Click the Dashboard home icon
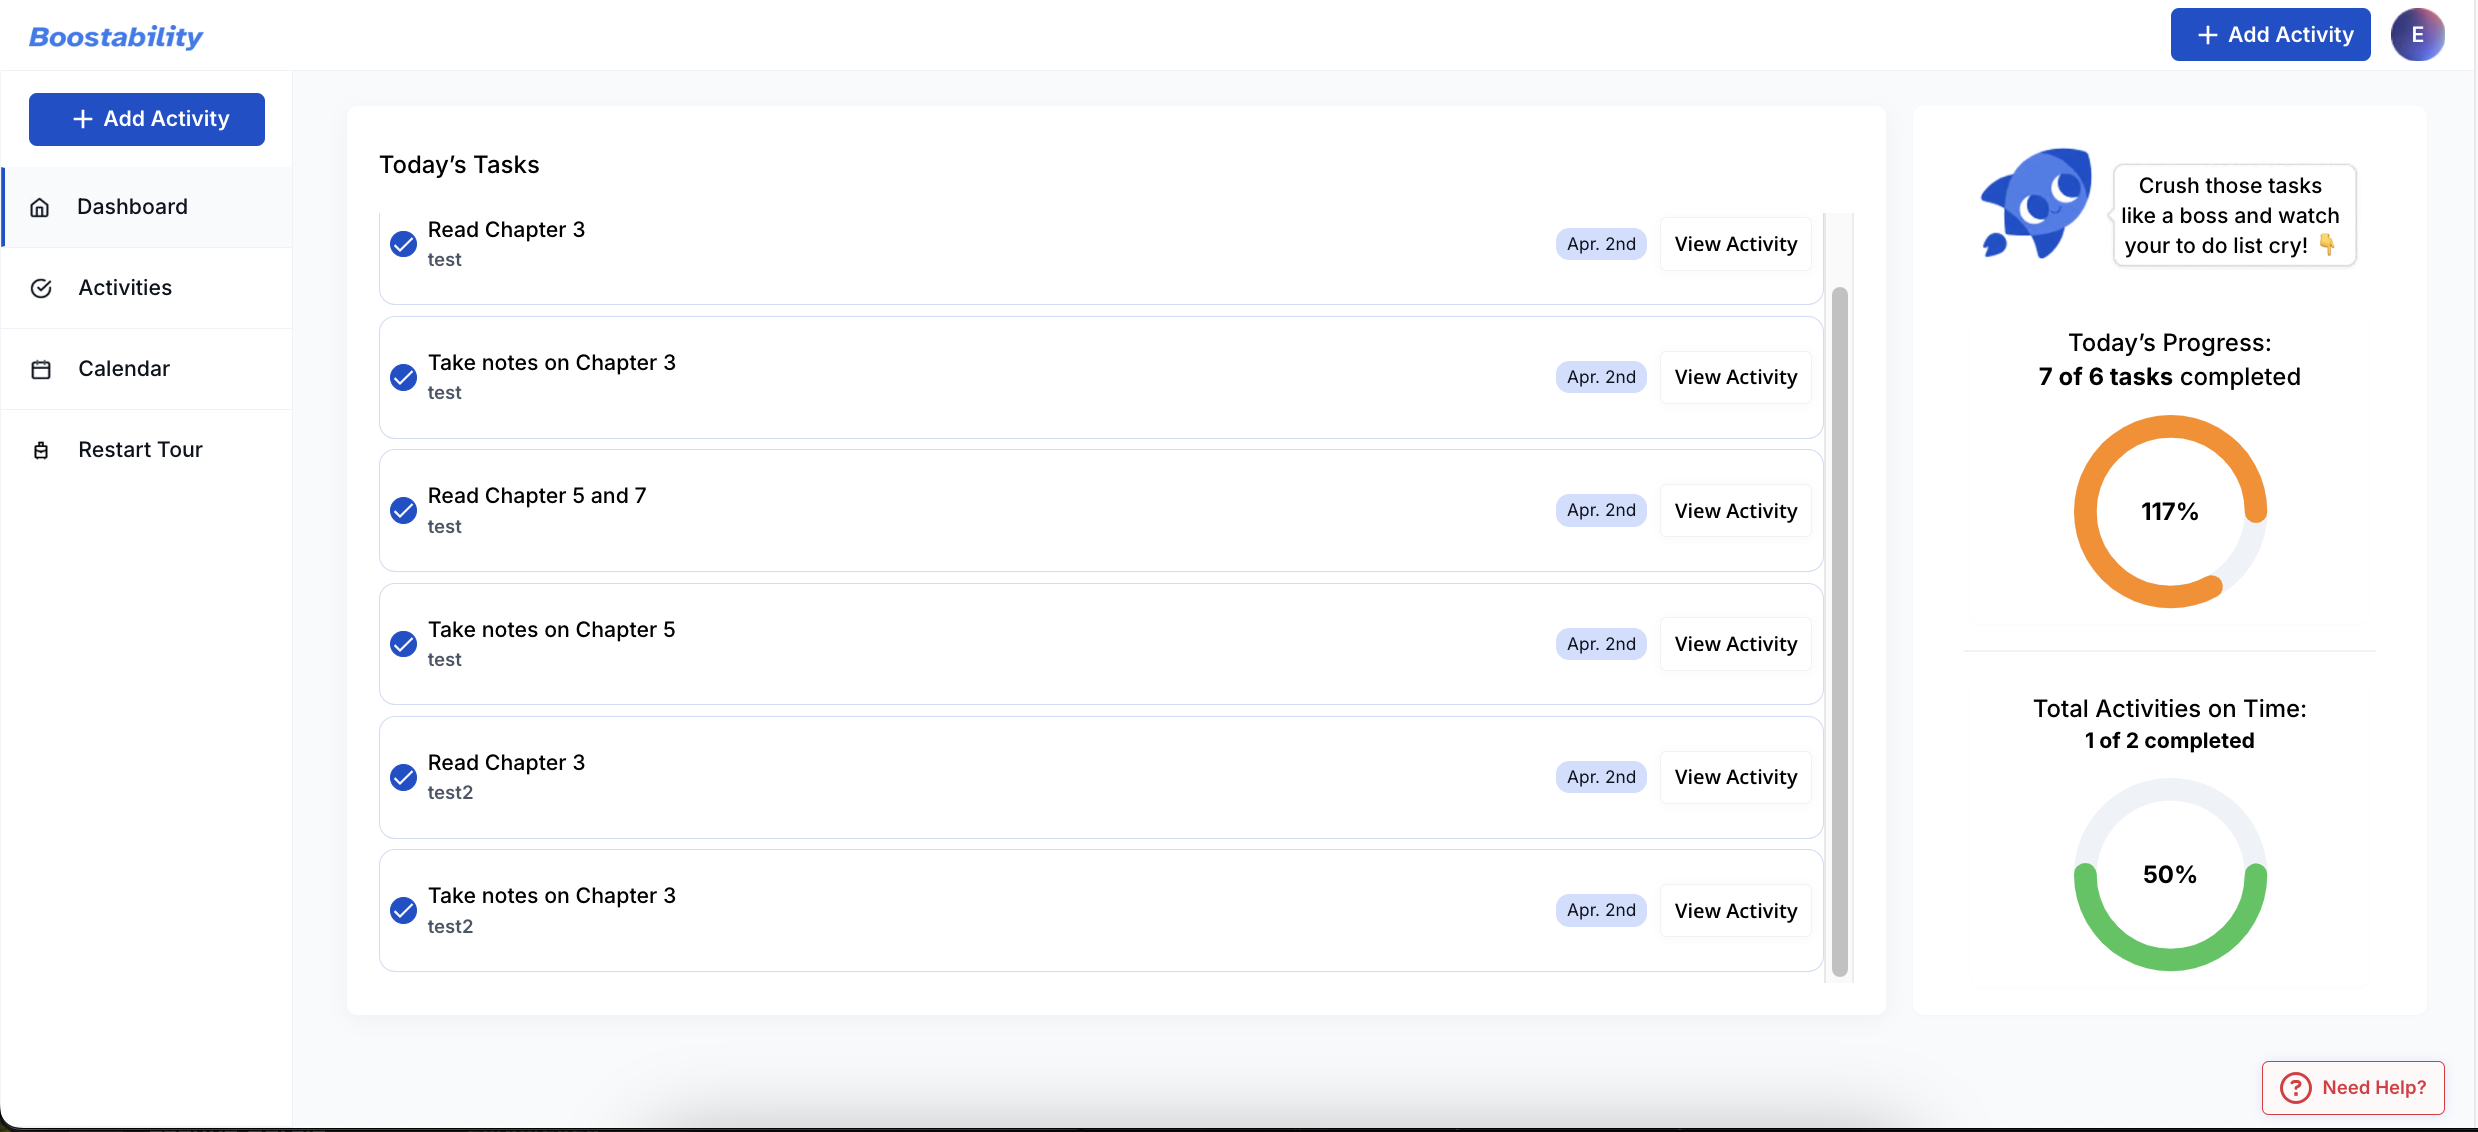The image size is (2478, 1132). click(x=40, y=207)
